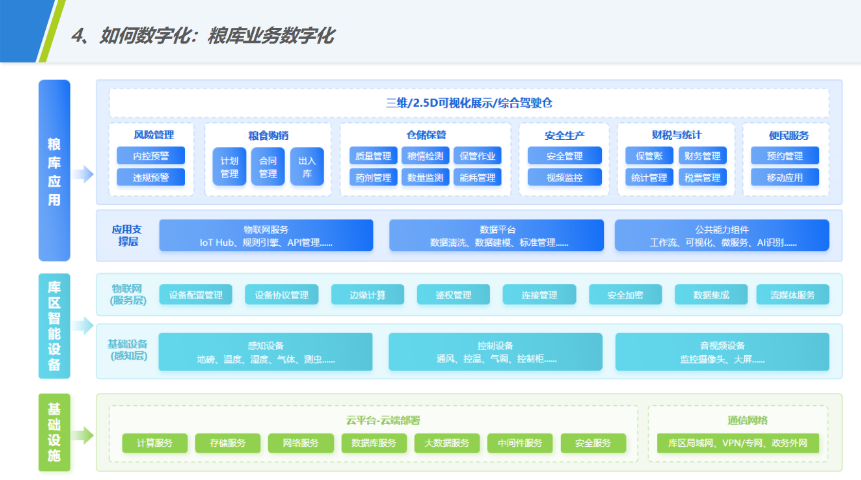Click the 违规预警 box

click(151, 177)
